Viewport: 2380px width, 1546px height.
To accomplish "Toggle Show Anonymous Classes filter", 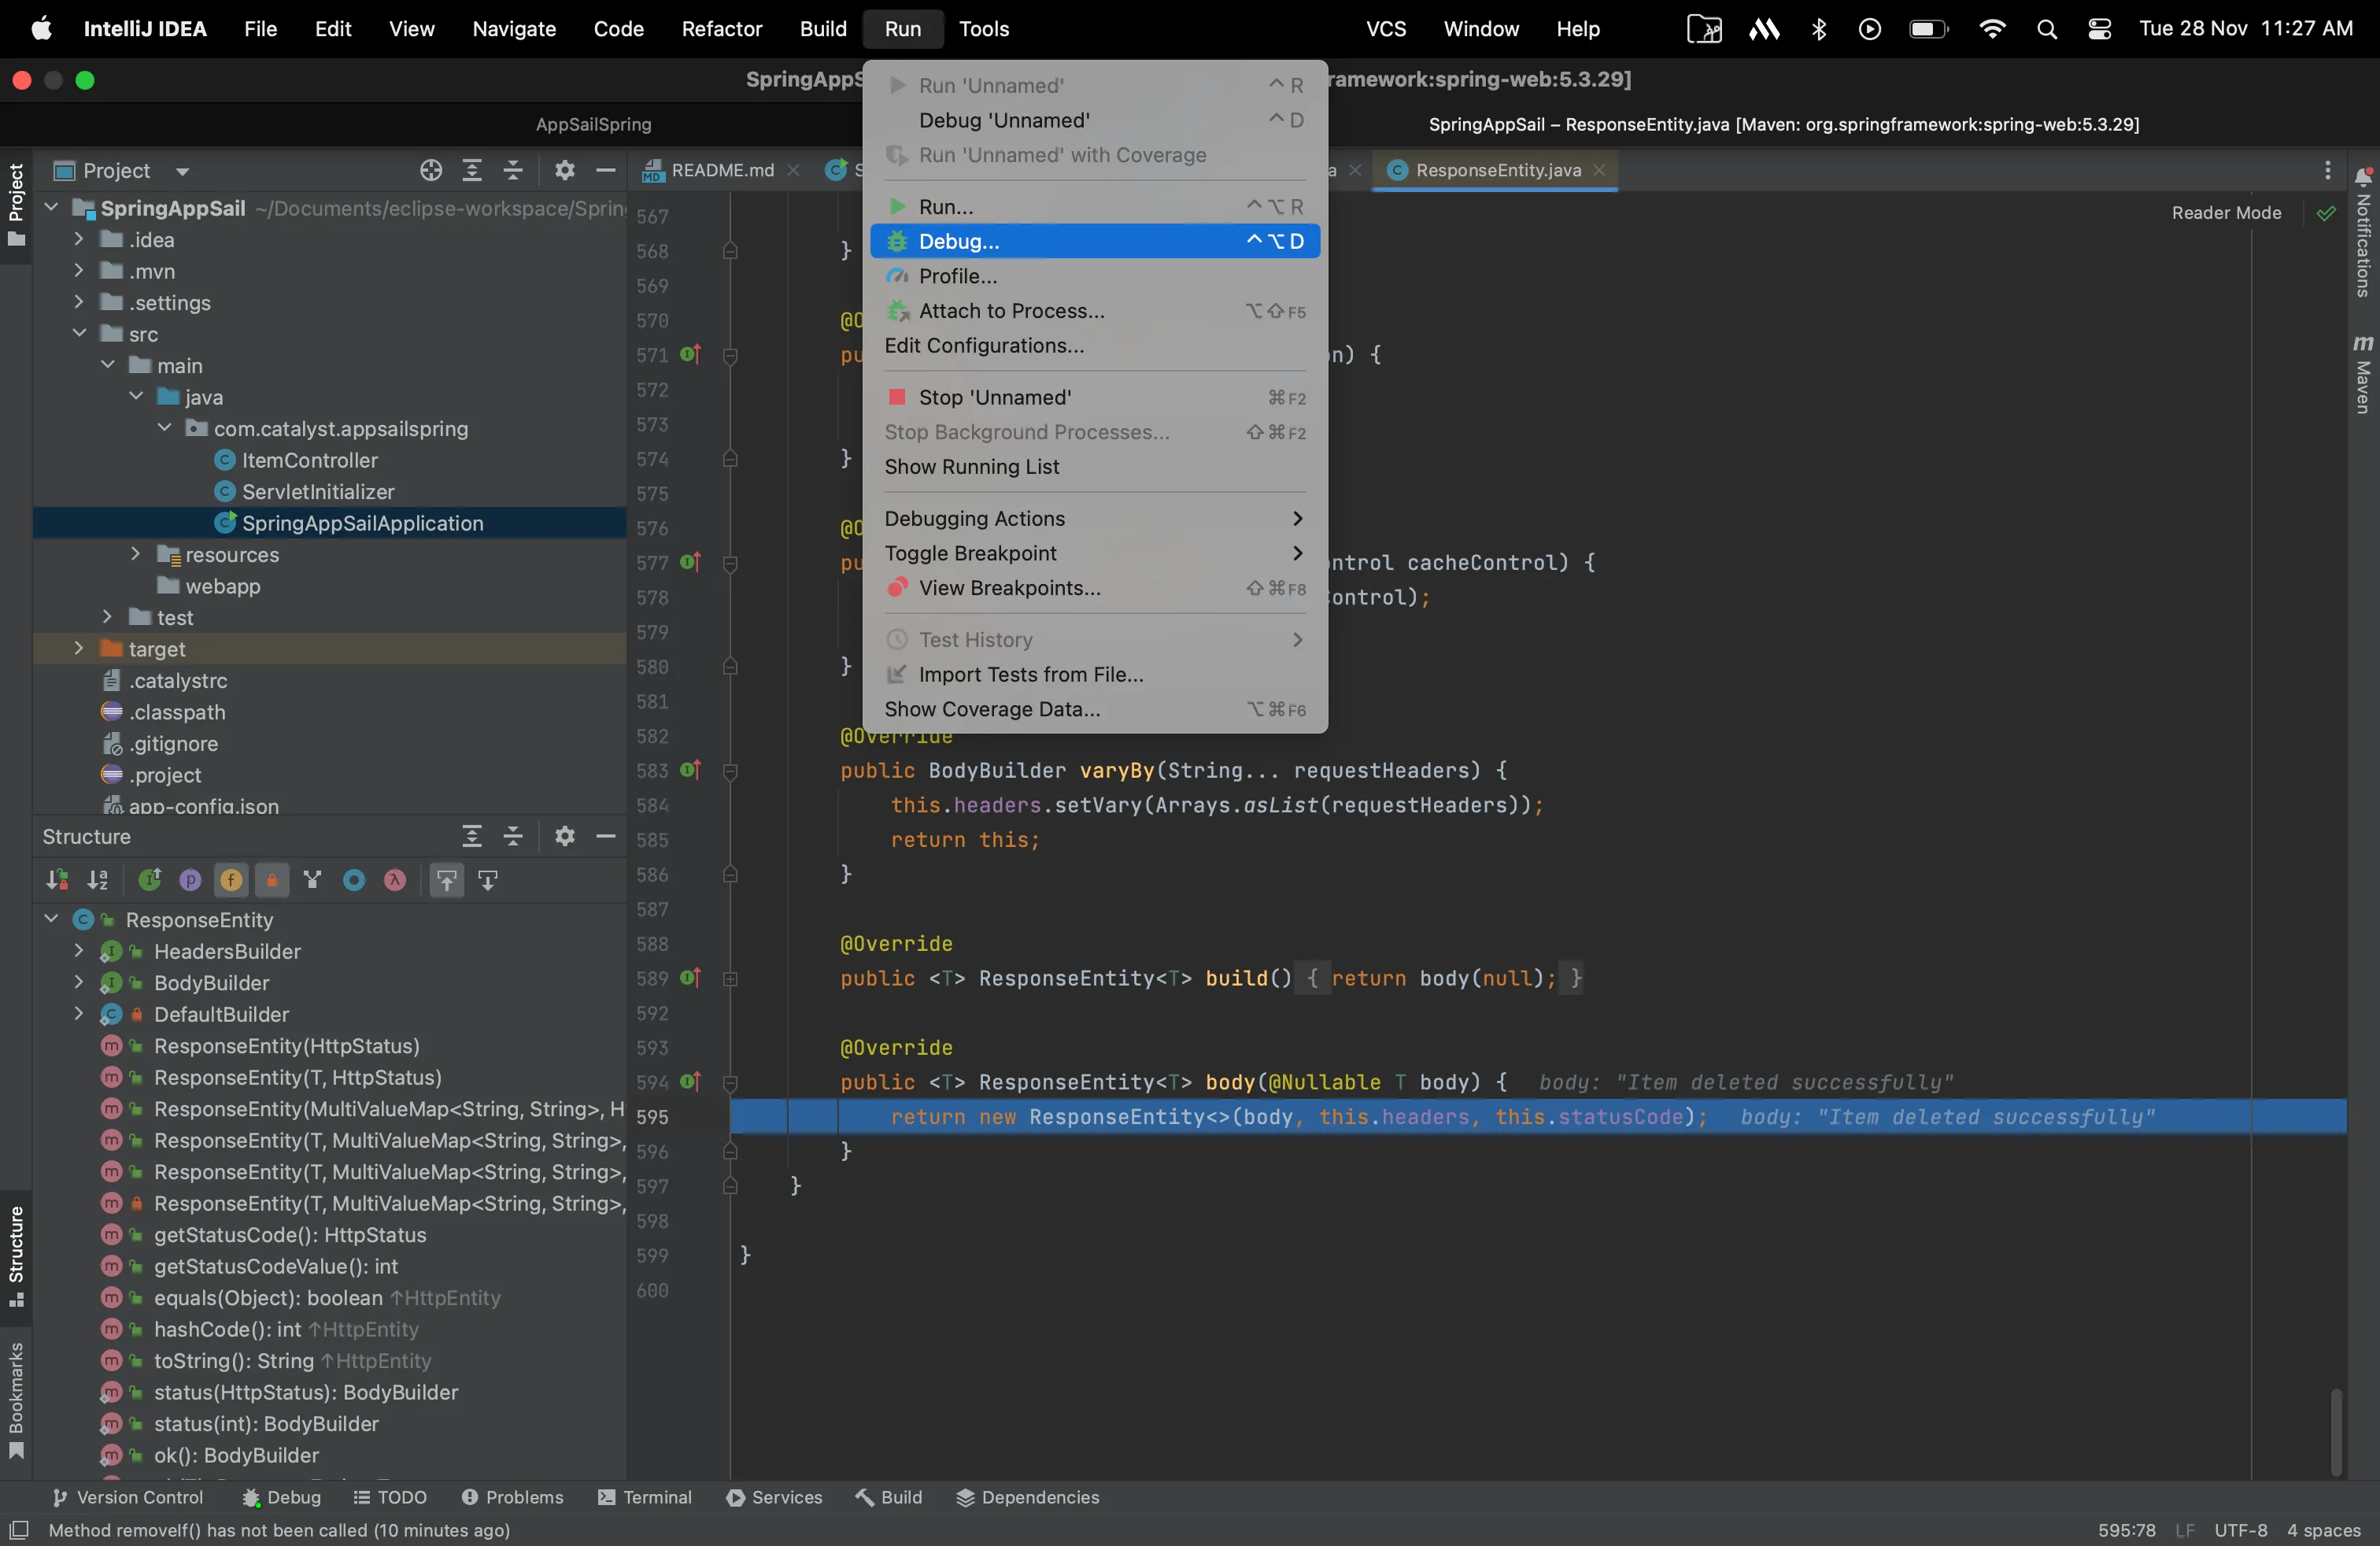I will [354, 880].
